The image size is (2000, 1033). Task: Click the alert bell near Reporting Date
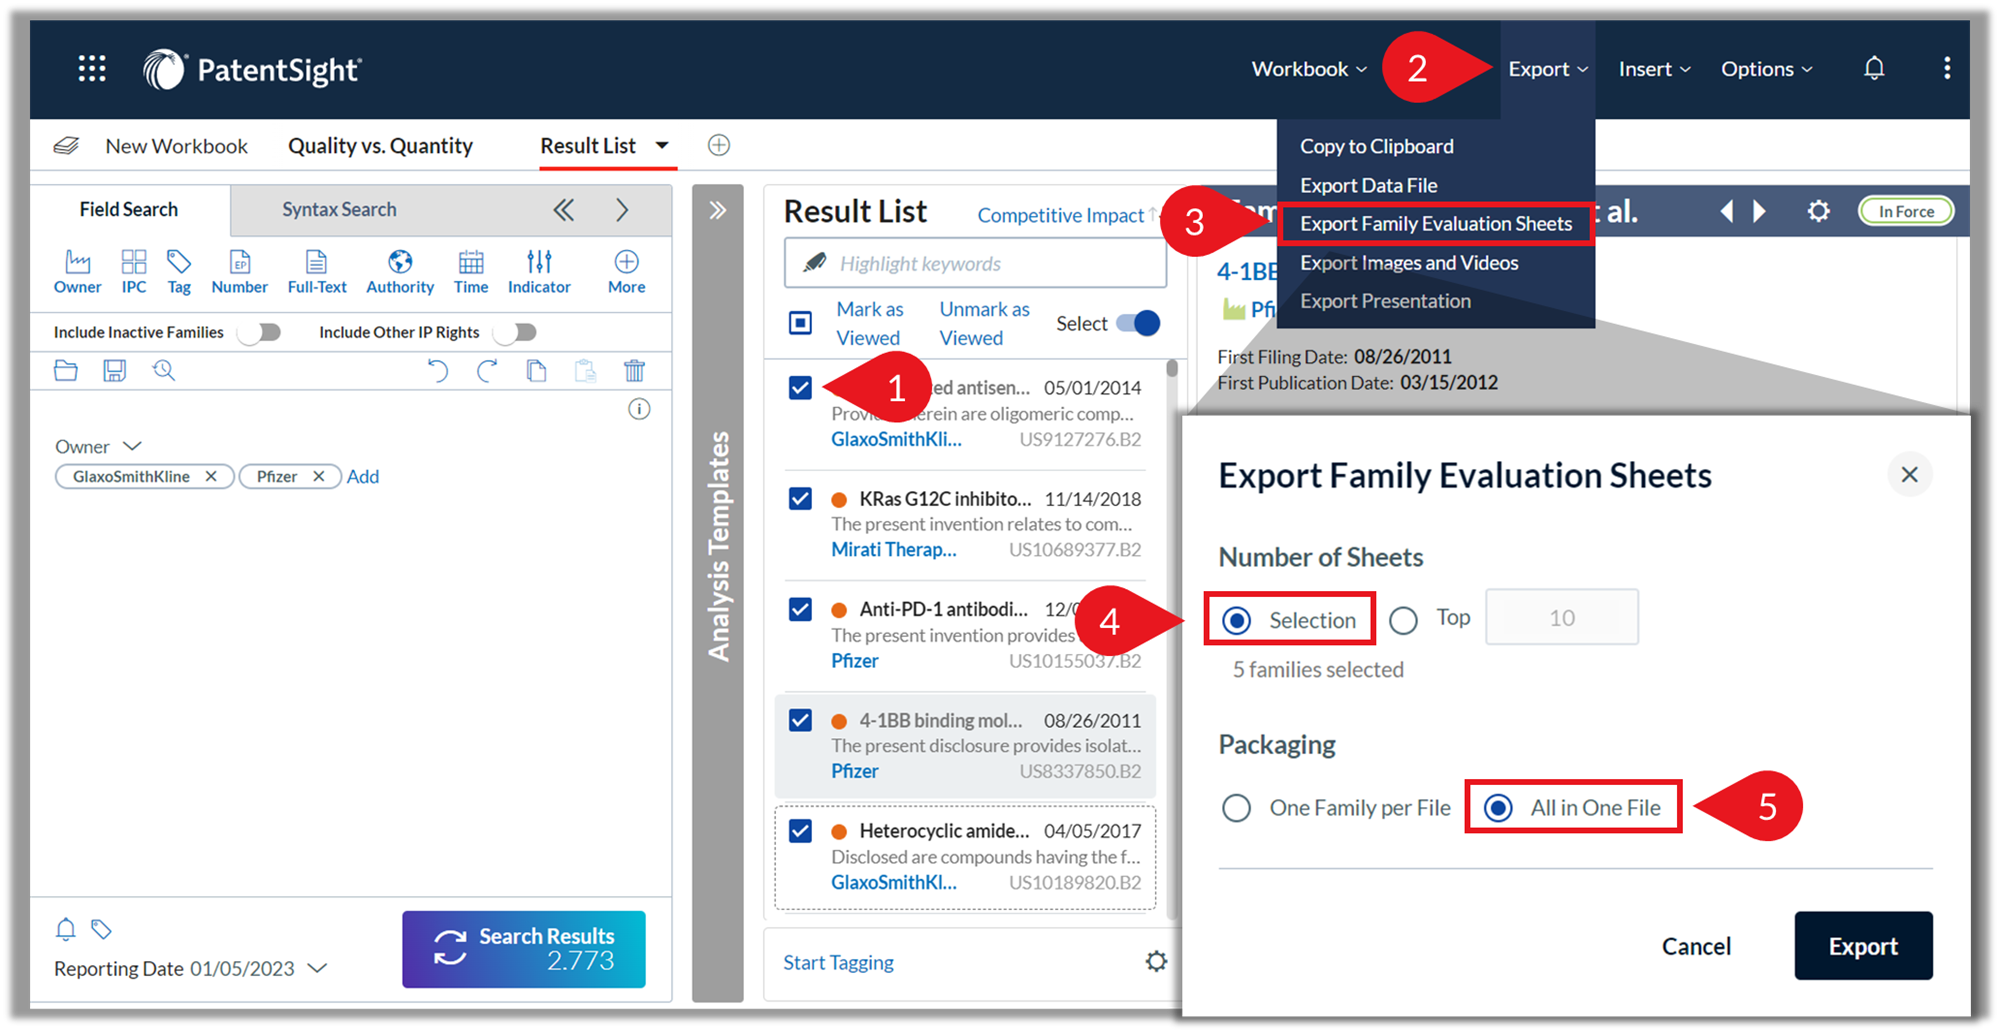click(x=65, y=929)
